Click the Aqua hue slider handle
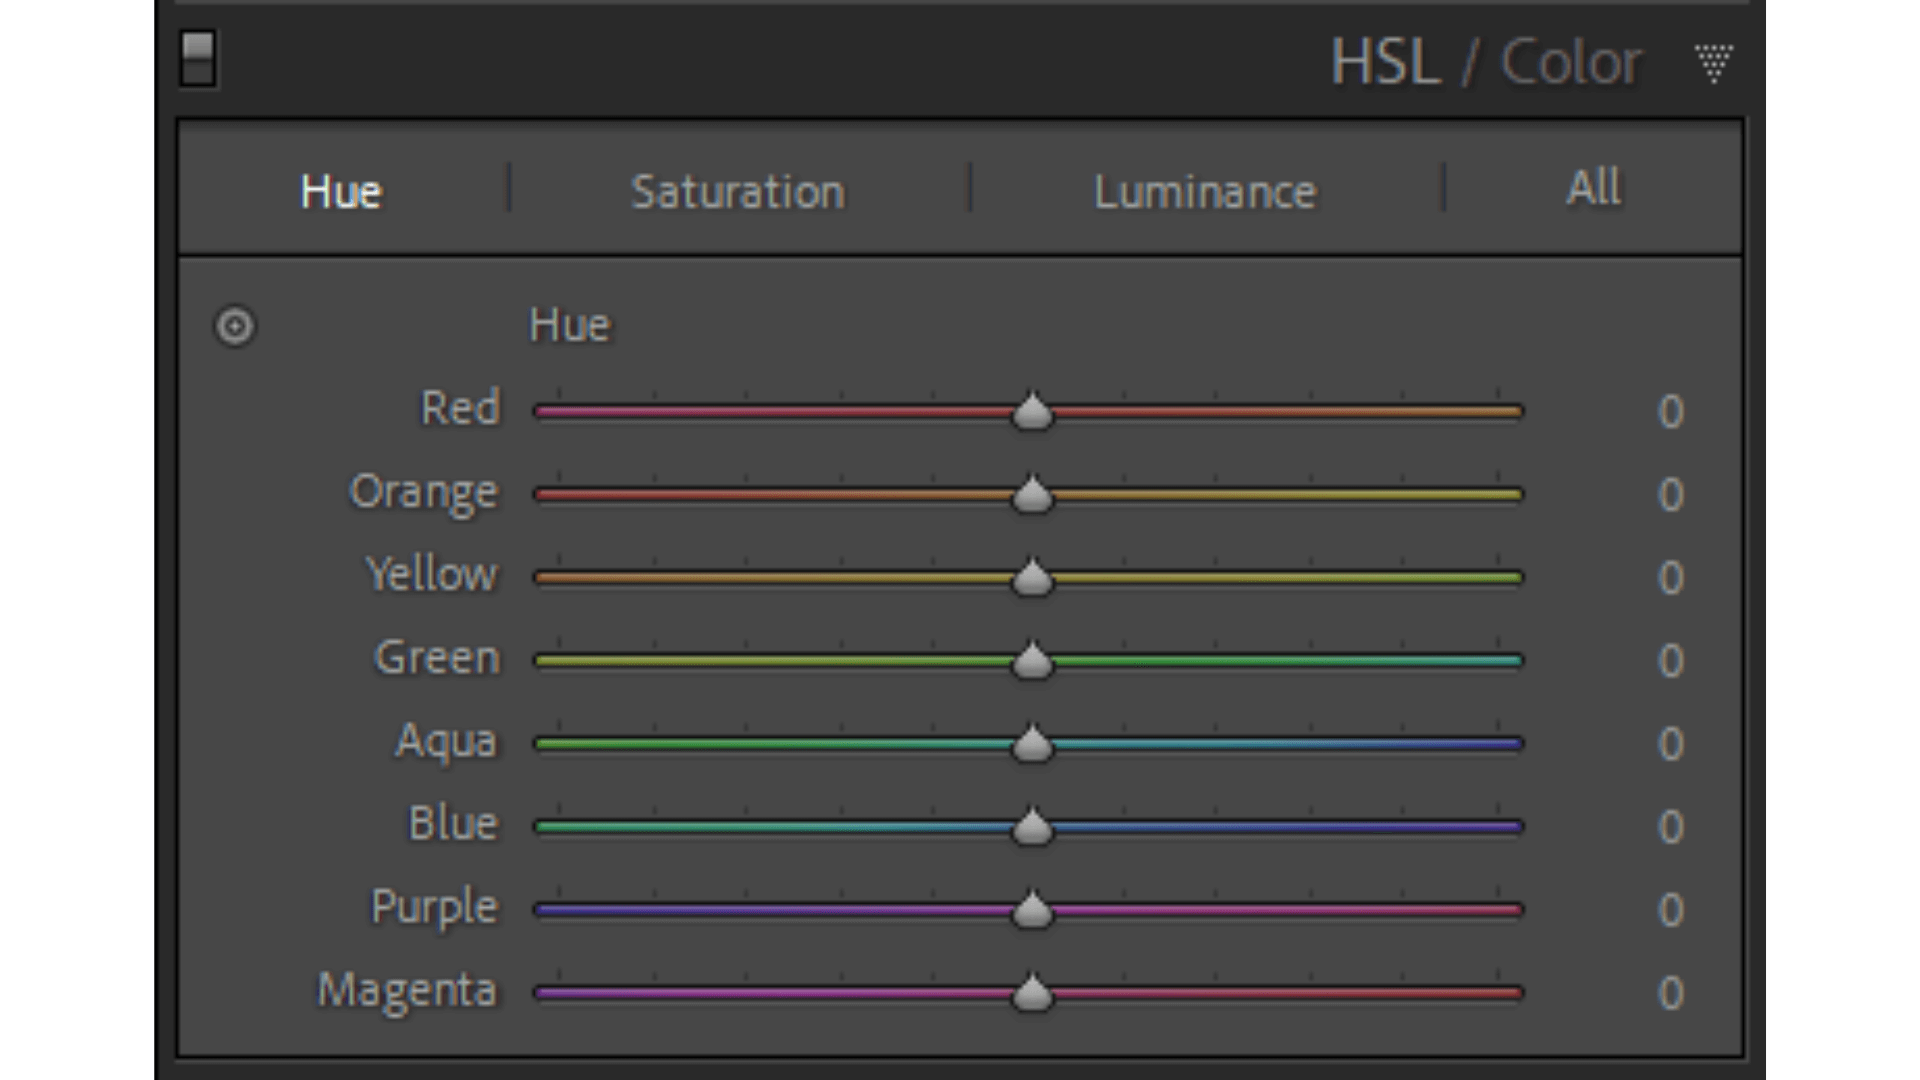The height and width of the screenshot is (1080, 1920). point(1032,743)
